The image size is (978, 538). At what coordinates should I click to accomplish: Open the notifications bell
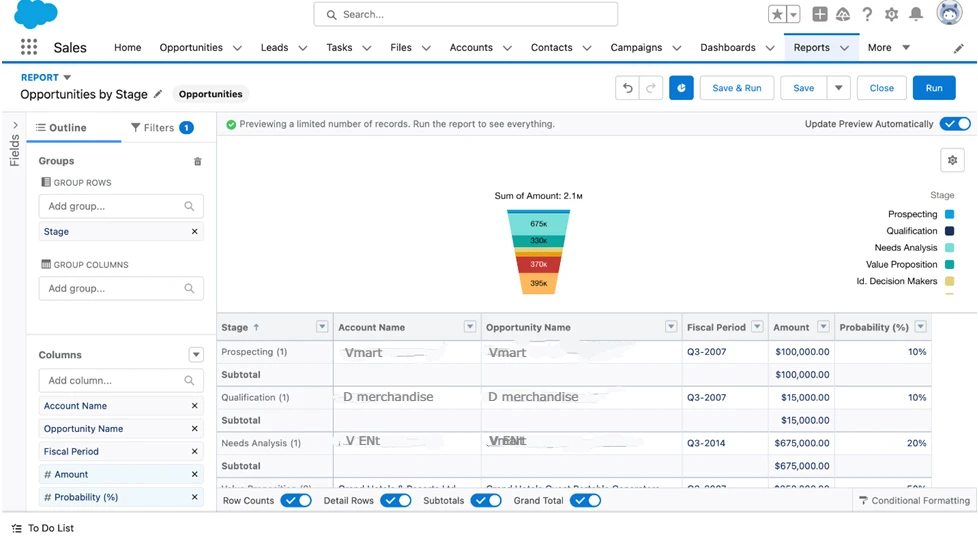point(916,14)
